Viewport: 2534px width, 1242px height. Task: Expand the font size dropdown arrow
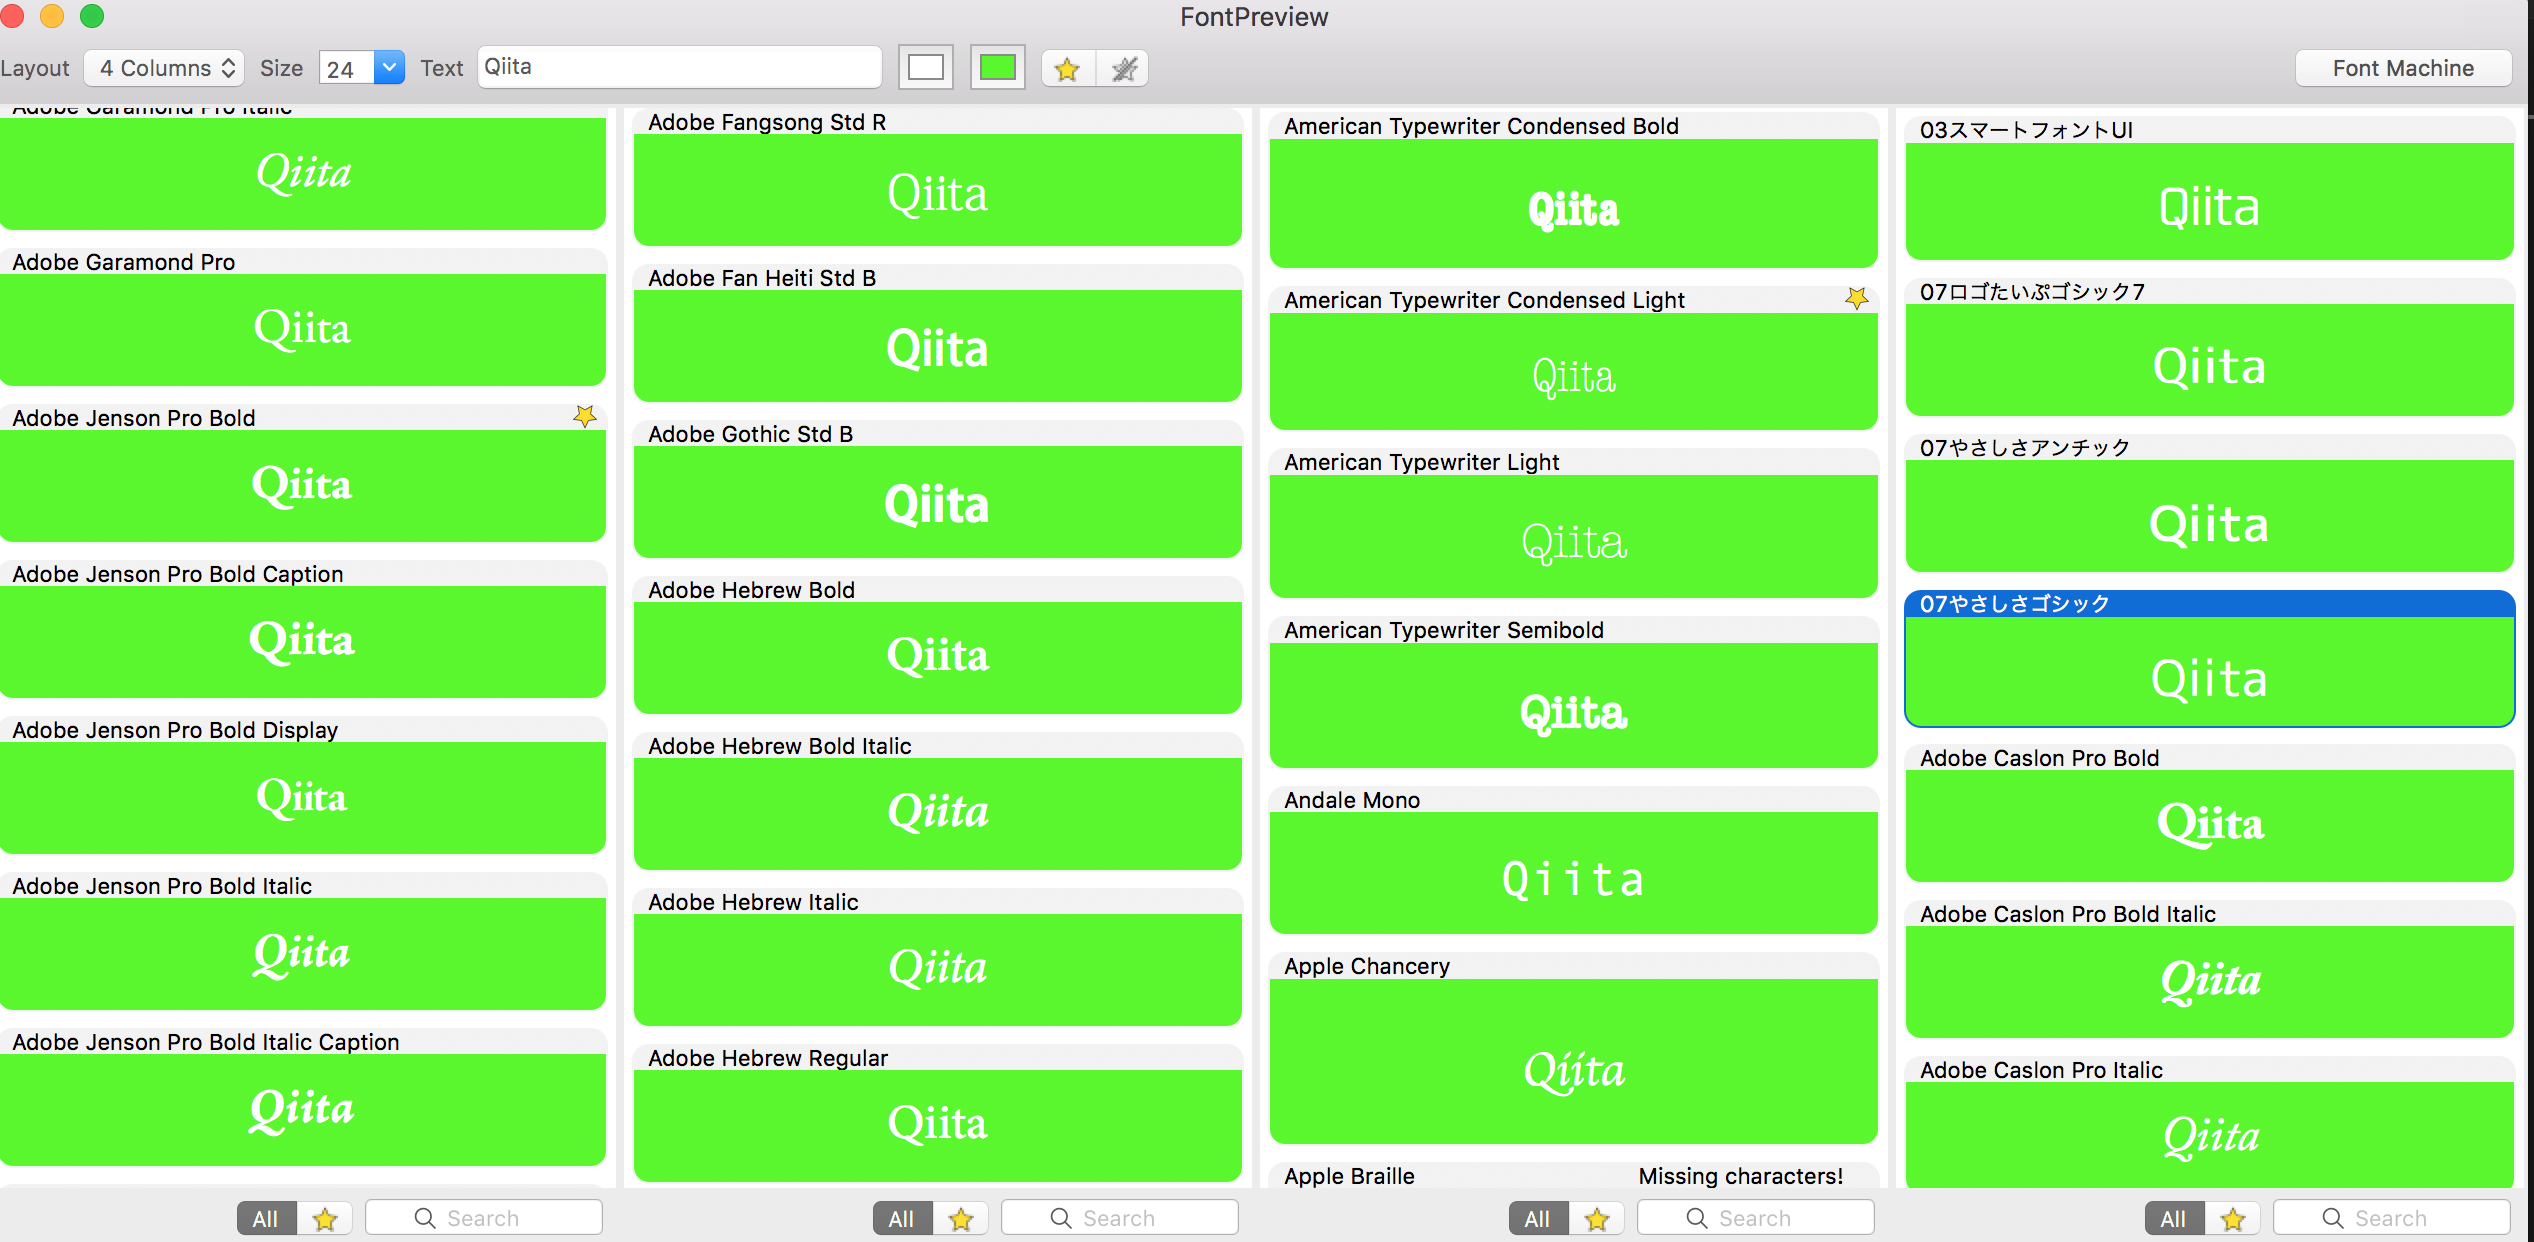coord(389,68)
